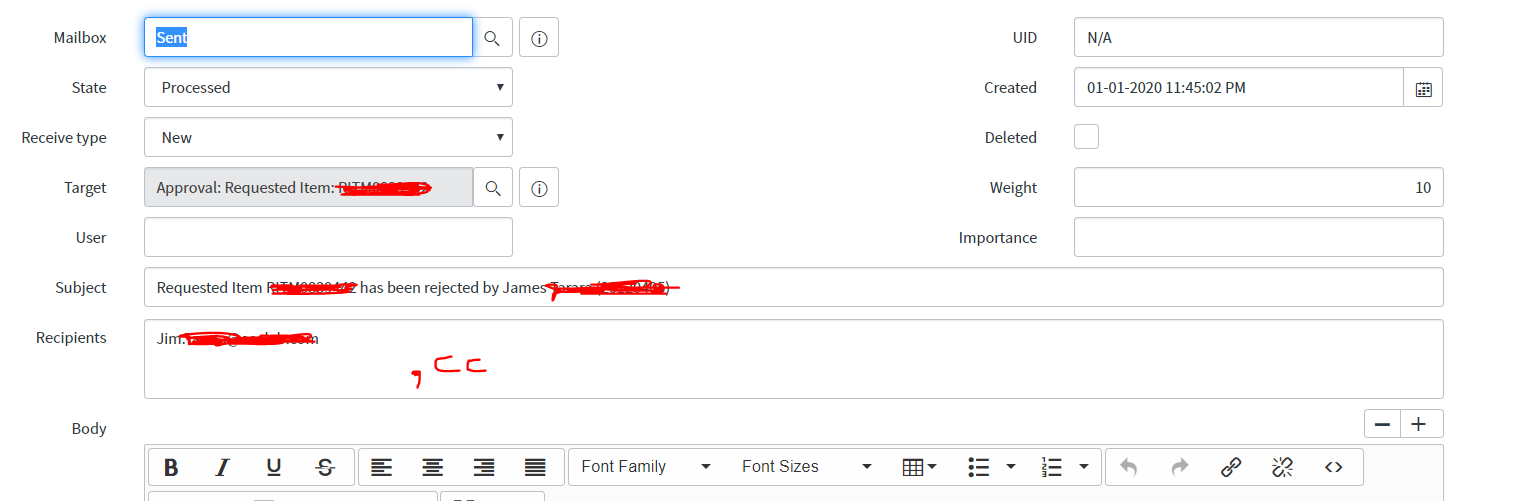Toggle bold formatting in Body editor
Viewport: 1531px width, 501px height.
point(171,467)
